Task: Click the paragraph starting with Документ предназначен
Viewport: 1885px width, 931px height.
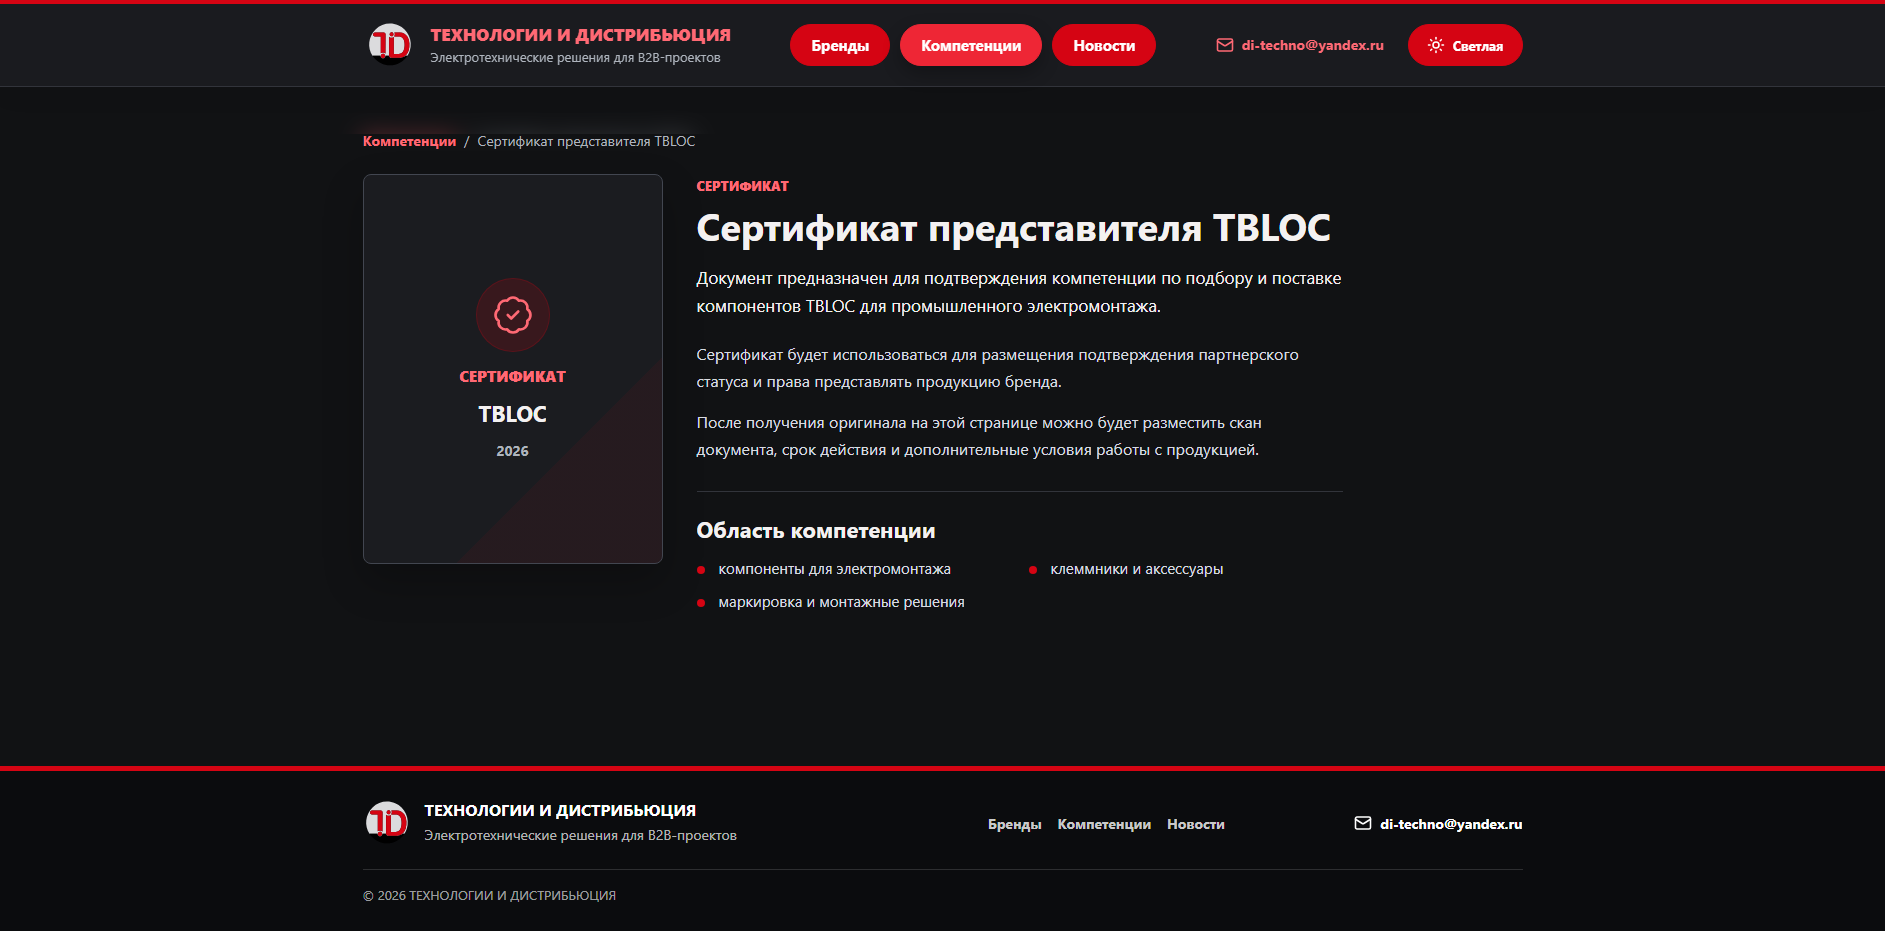Action: 1019,292
